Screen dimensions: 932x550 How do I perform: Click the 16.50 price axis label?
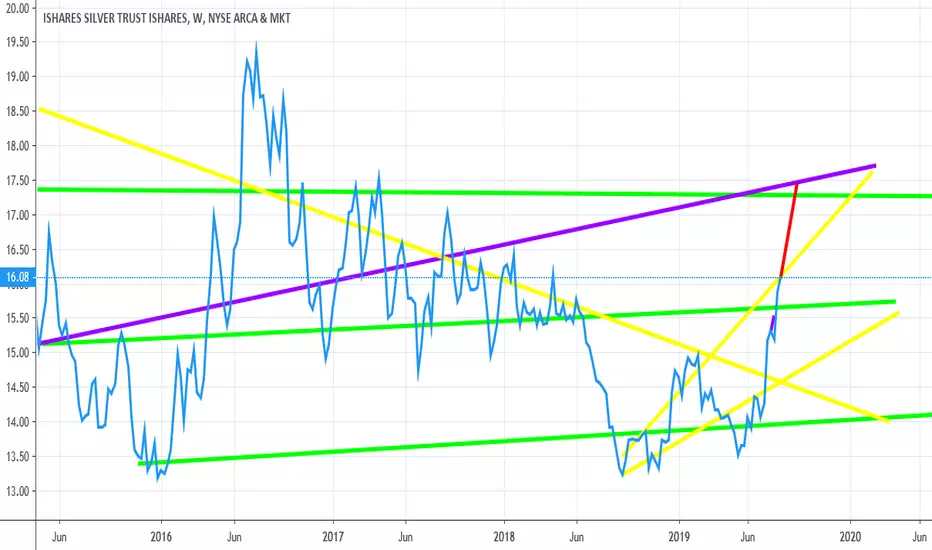click(17, 250)
